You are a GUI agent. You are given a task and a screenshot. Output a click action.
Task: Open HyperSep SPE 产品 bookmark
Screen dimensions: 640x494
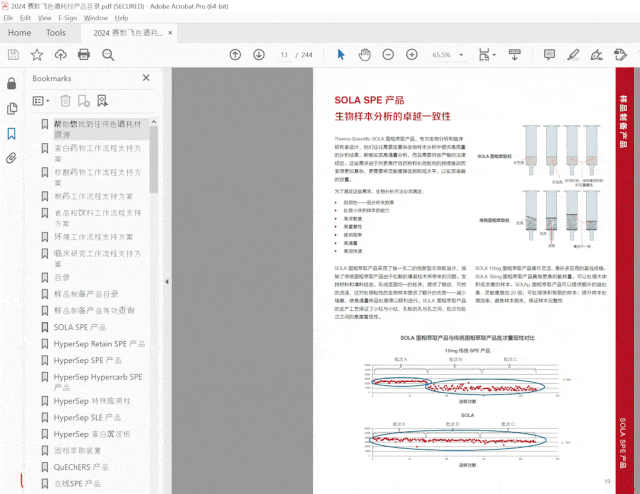[87, 360]
